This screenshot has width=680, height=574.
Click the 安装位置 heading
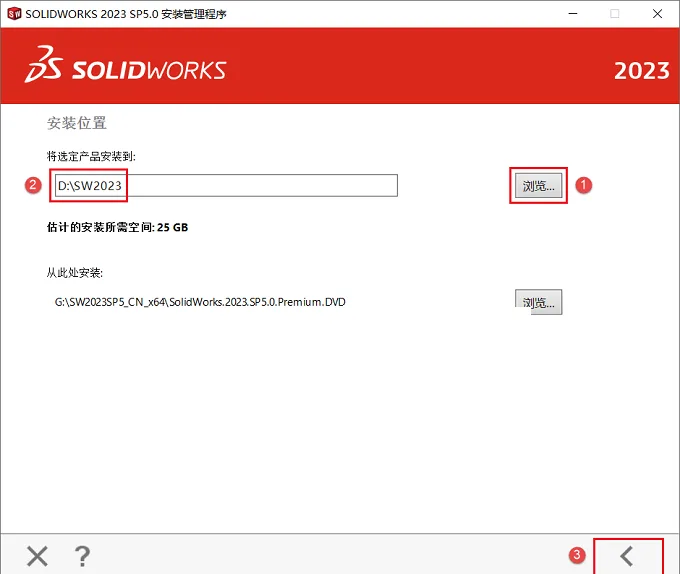coord(76,123)
